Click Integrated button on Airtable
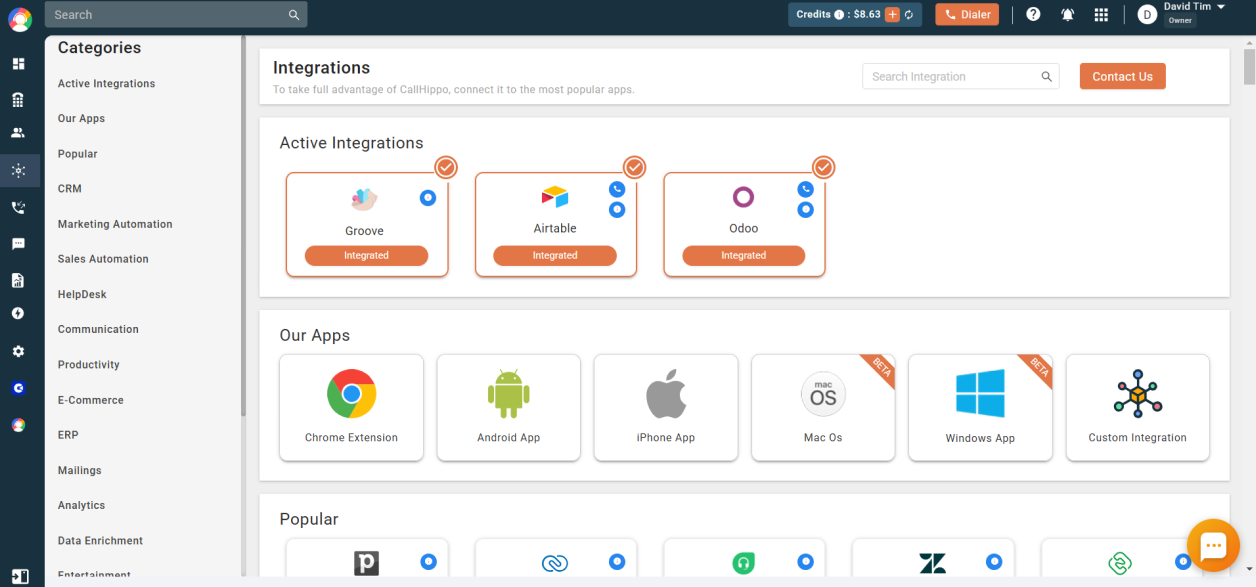The height and width of the screenshot is (587, 1256). click(x=555, y=255)
